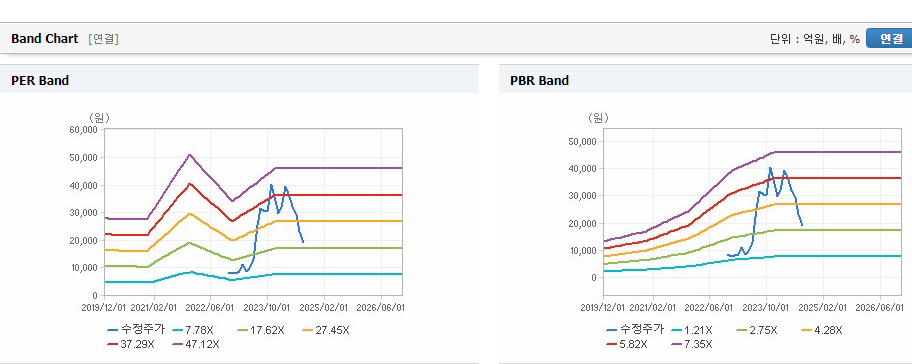Click the (원) unit label above PBR chart
The width and height of the screenshot is (912, 364).
pyautogui.click(x=597, y=118)
